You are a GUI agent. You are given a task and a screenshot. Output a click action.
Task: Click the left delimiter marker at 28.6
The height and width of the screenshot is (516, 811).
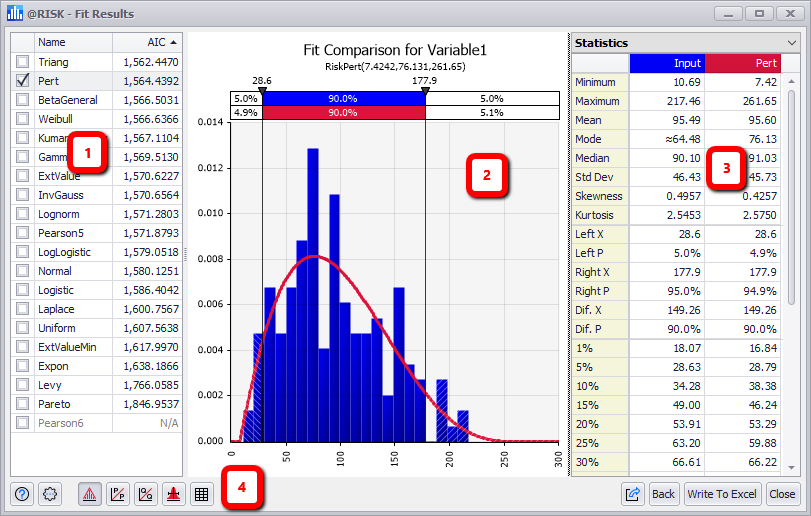click(x=262, y=90)
